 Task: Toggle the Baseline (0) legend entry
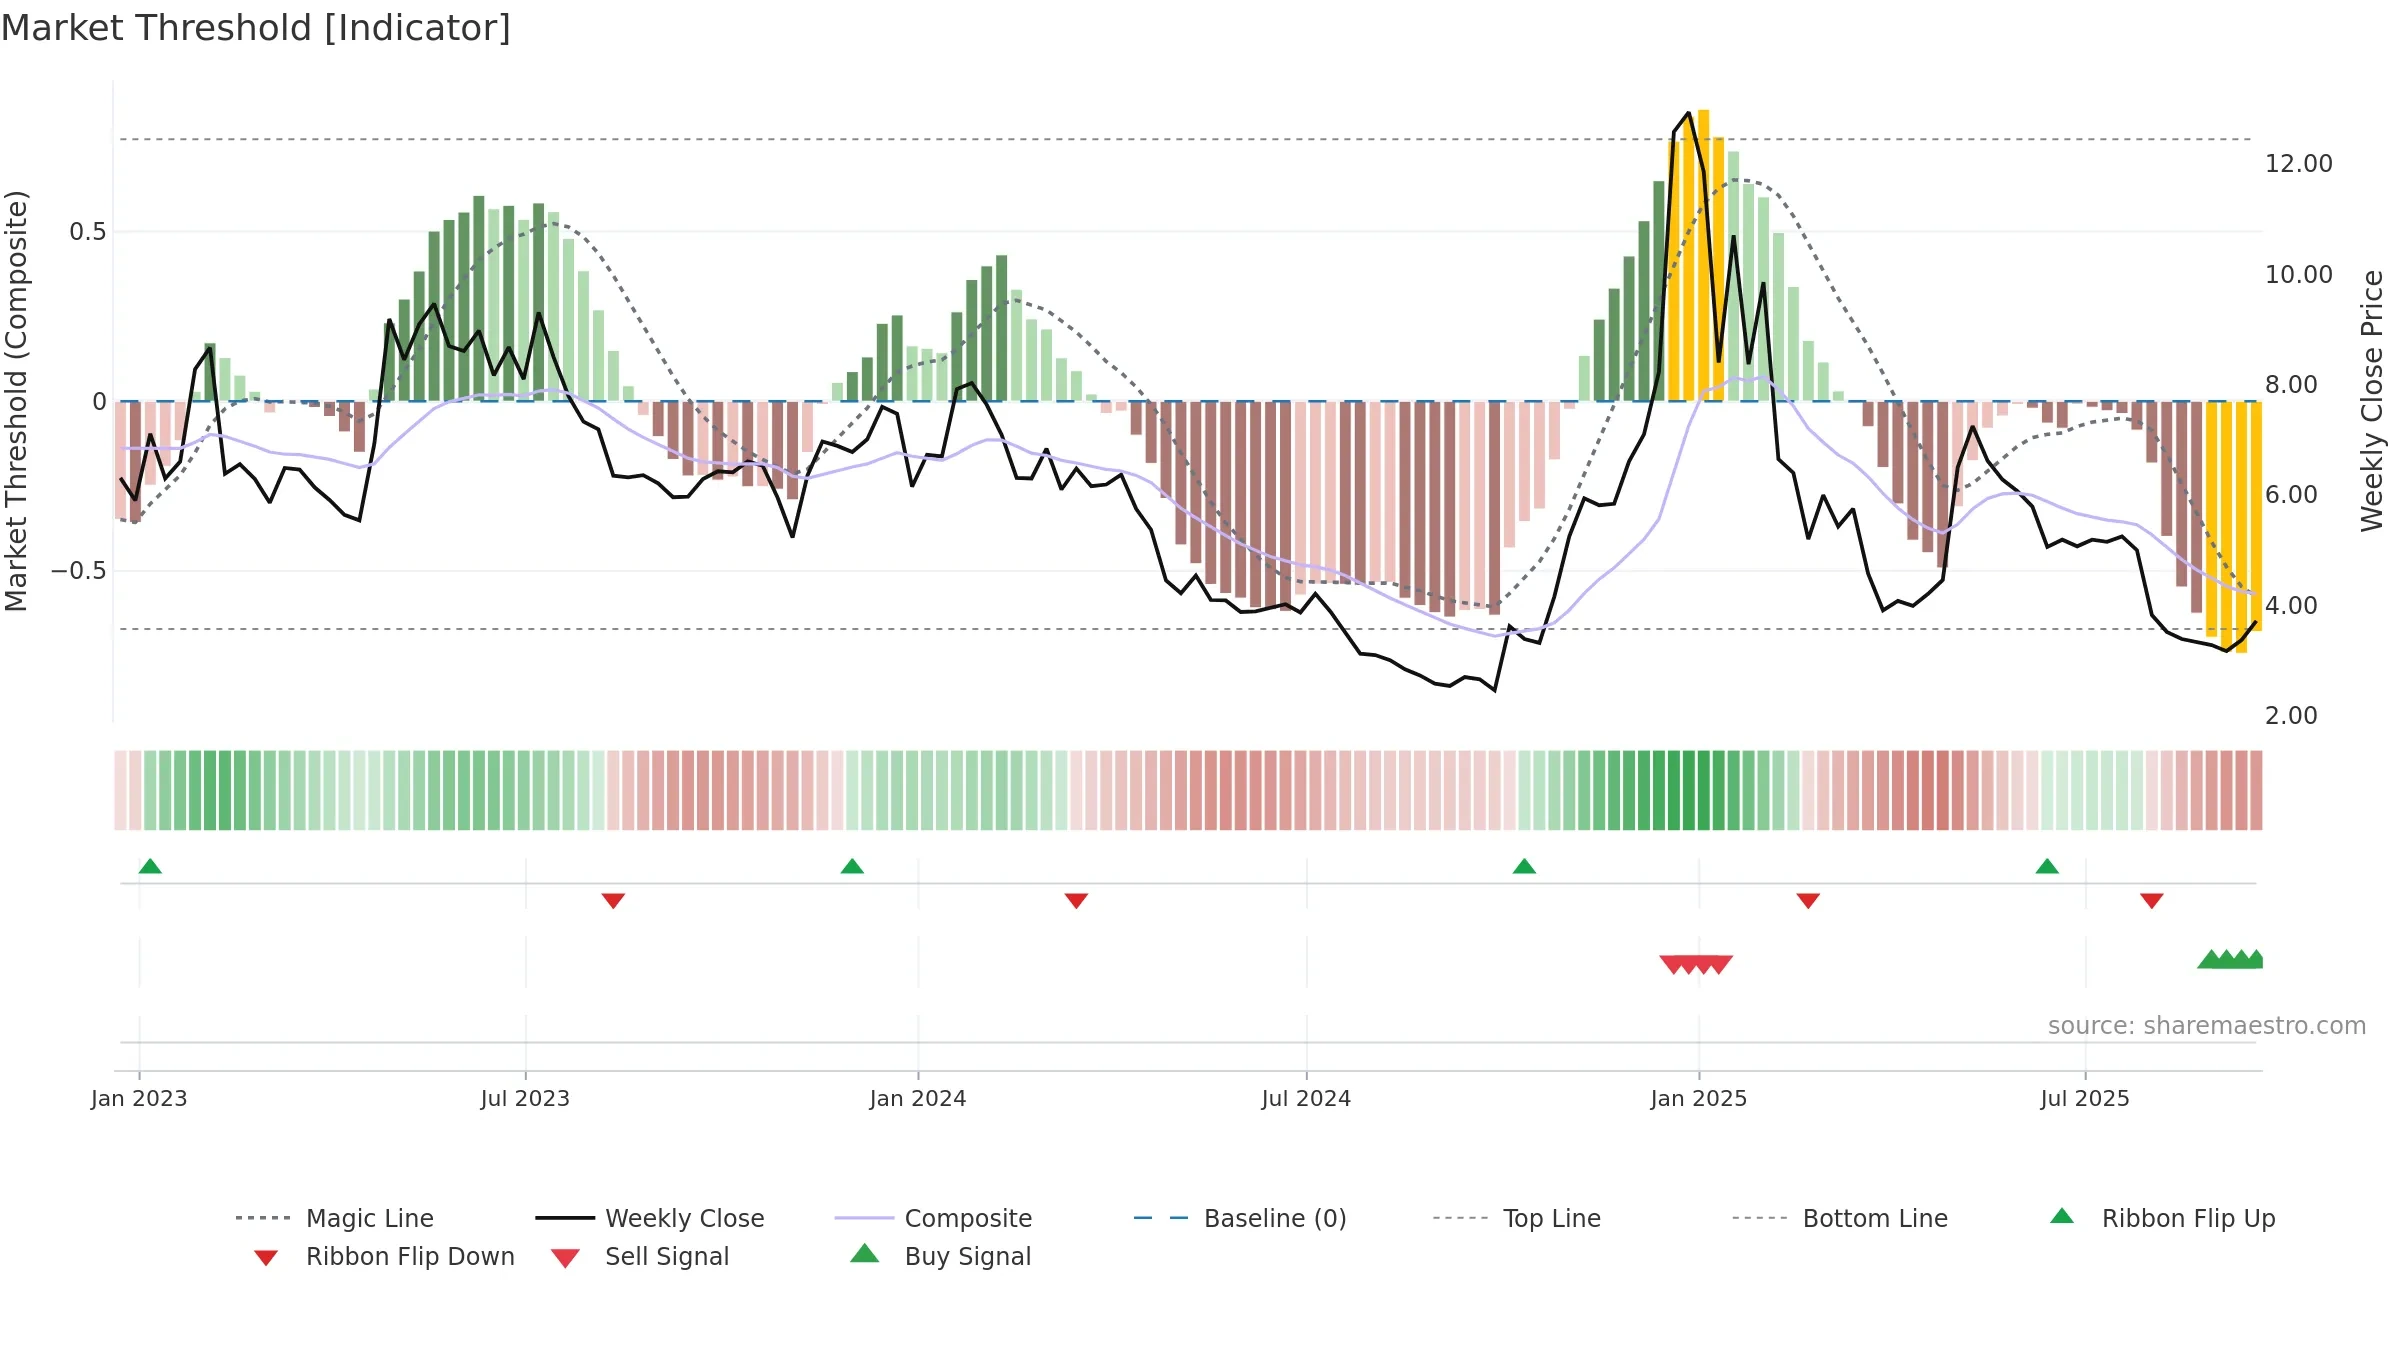(1240, 1218)
